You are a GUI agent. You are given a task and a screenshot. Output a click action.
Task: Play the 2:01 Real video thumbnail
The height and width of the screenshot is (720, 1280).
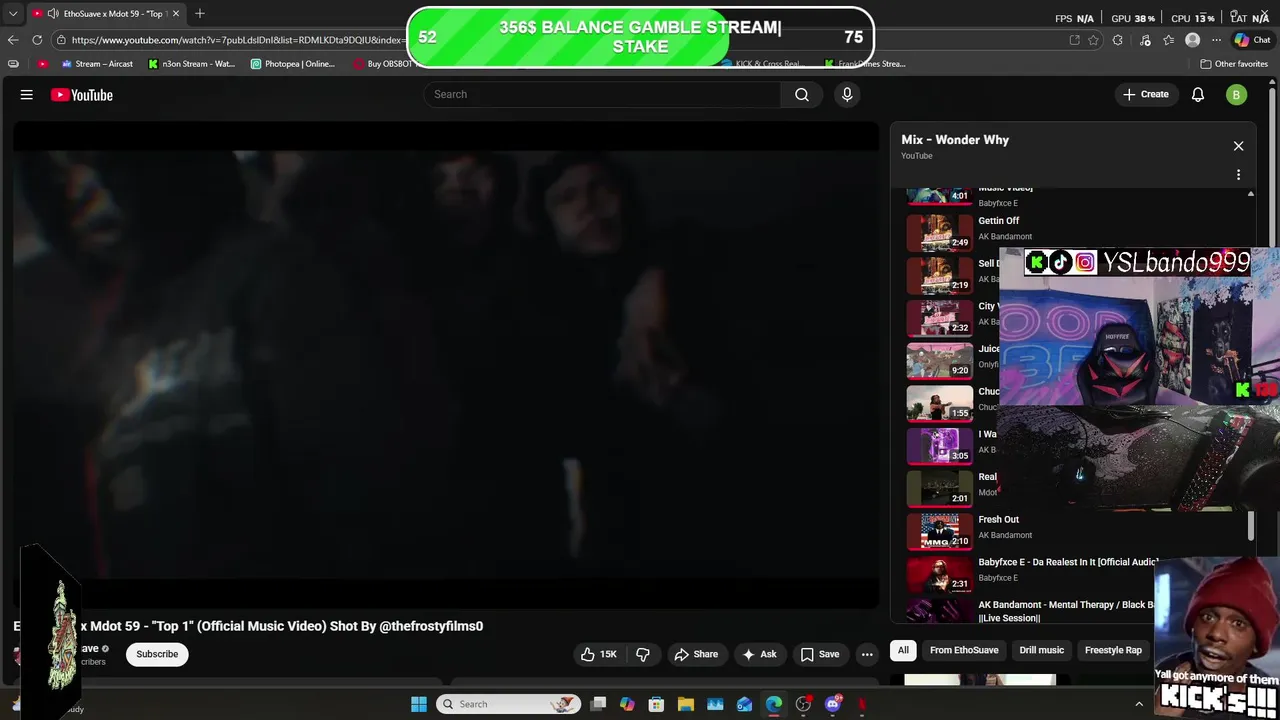point(939,489)
